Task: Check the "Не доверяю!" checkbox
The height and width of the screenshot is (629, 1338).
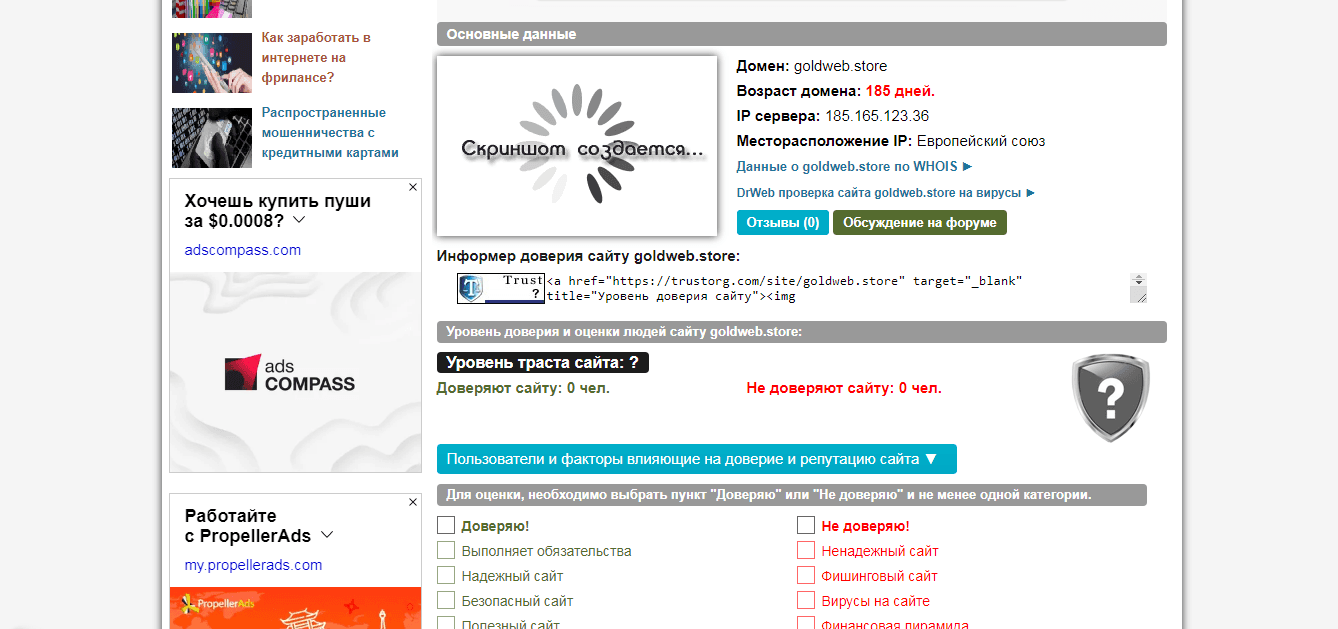Action: (806, 526)
